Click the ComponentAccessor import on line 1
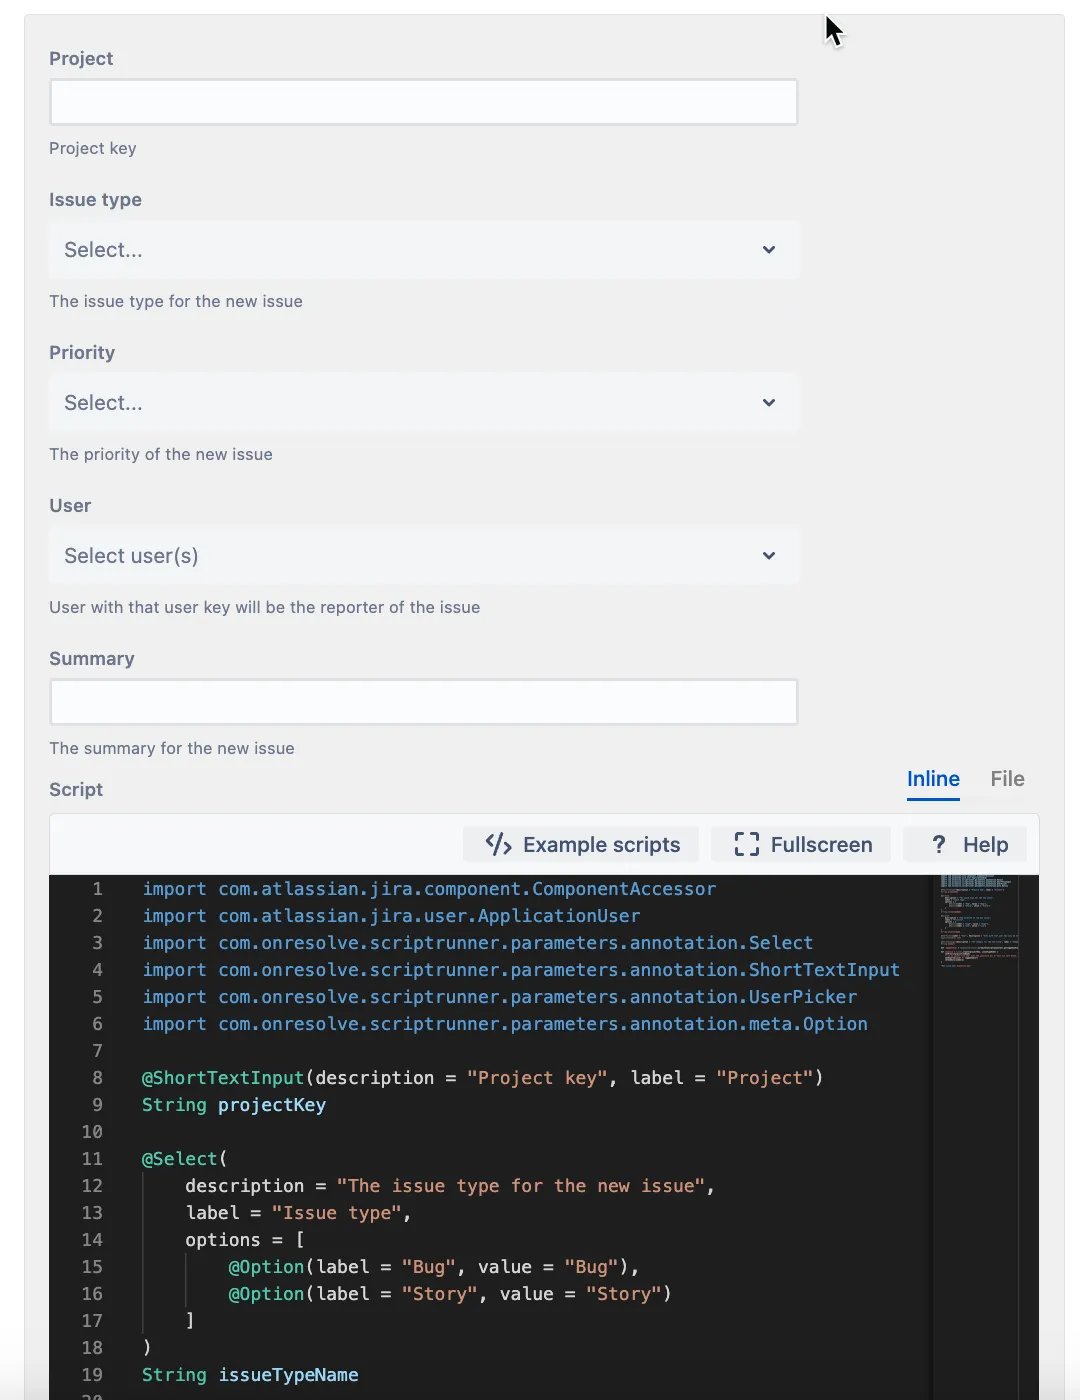This screenshot has width=1080, height=1400. 429,889
